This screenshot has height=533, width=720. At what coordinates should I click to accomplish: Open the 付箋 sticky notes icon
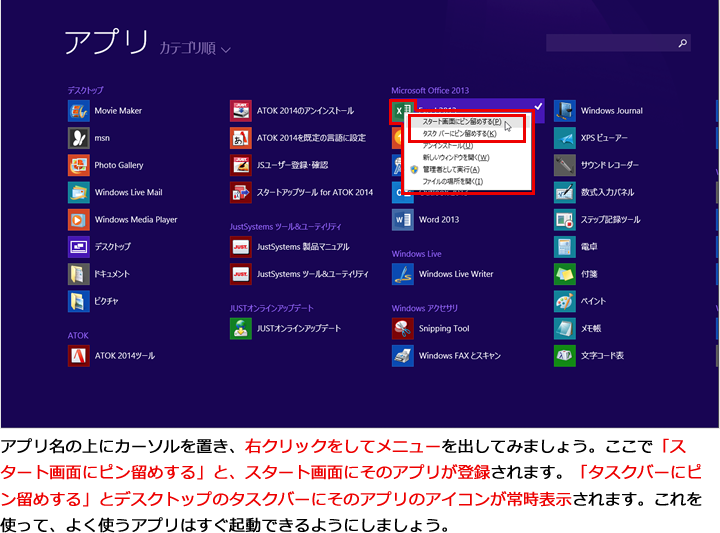coord(565,274)
